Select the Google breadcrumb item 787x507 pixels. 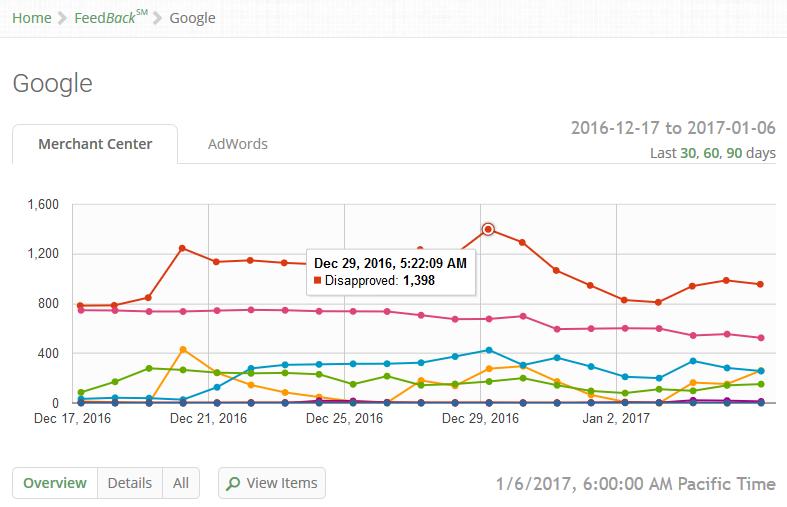point(192,18)
